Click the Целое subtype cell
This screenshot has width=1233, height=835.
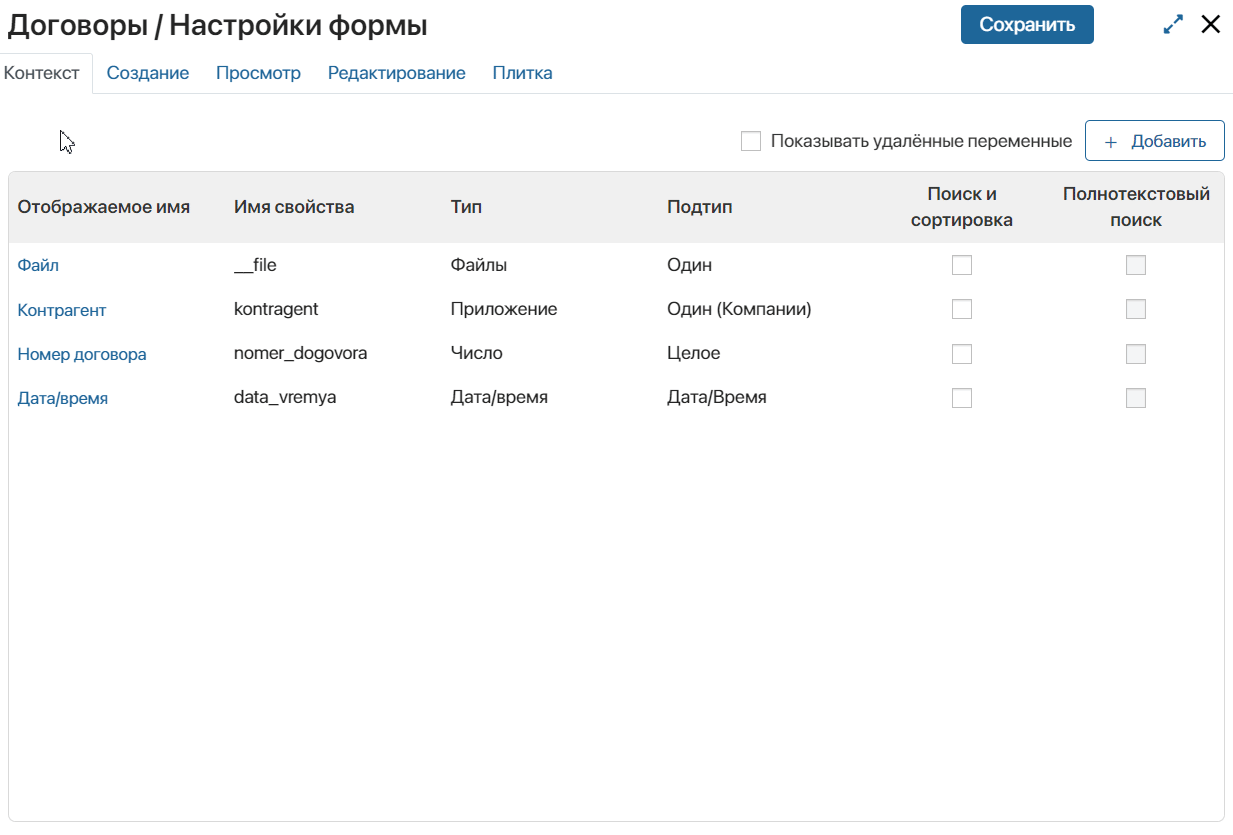tap(694, 353)
